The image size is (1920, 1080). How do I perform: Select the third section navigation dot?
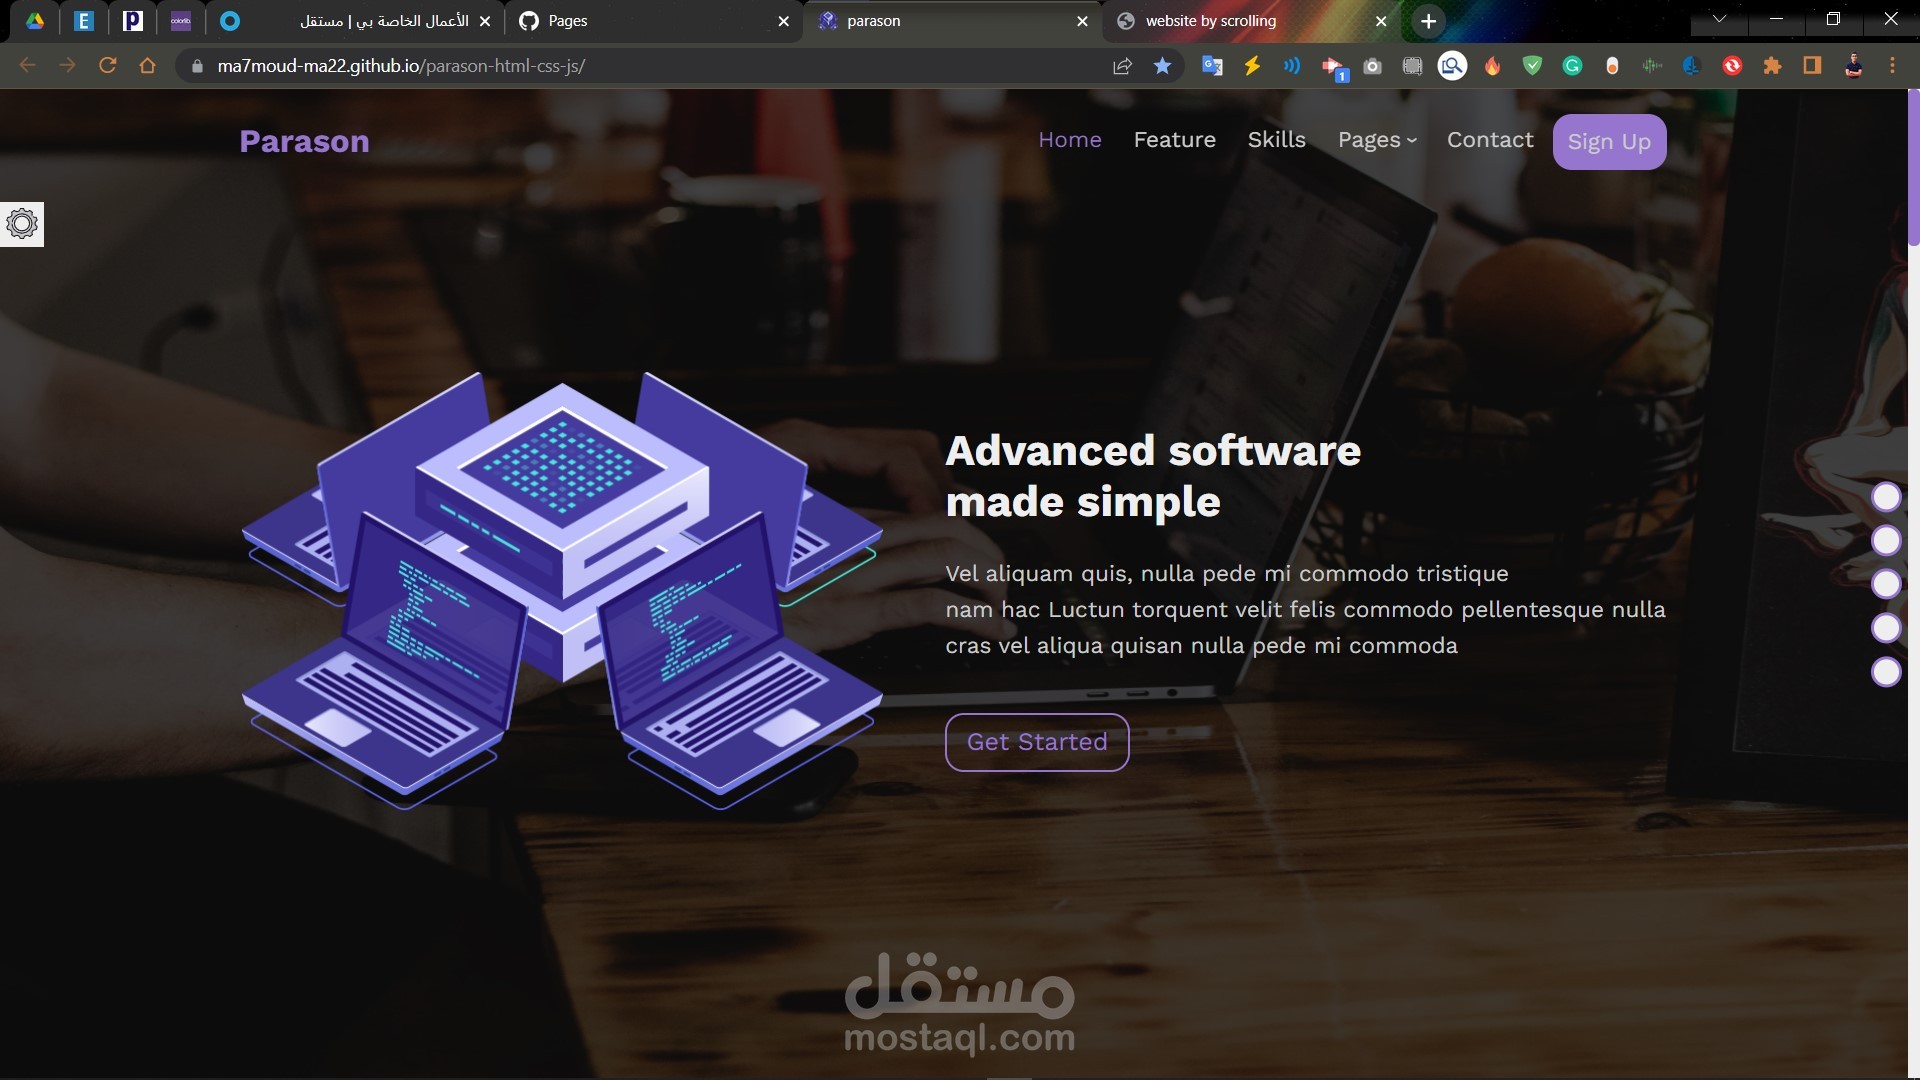click(x=1886, y=584)
